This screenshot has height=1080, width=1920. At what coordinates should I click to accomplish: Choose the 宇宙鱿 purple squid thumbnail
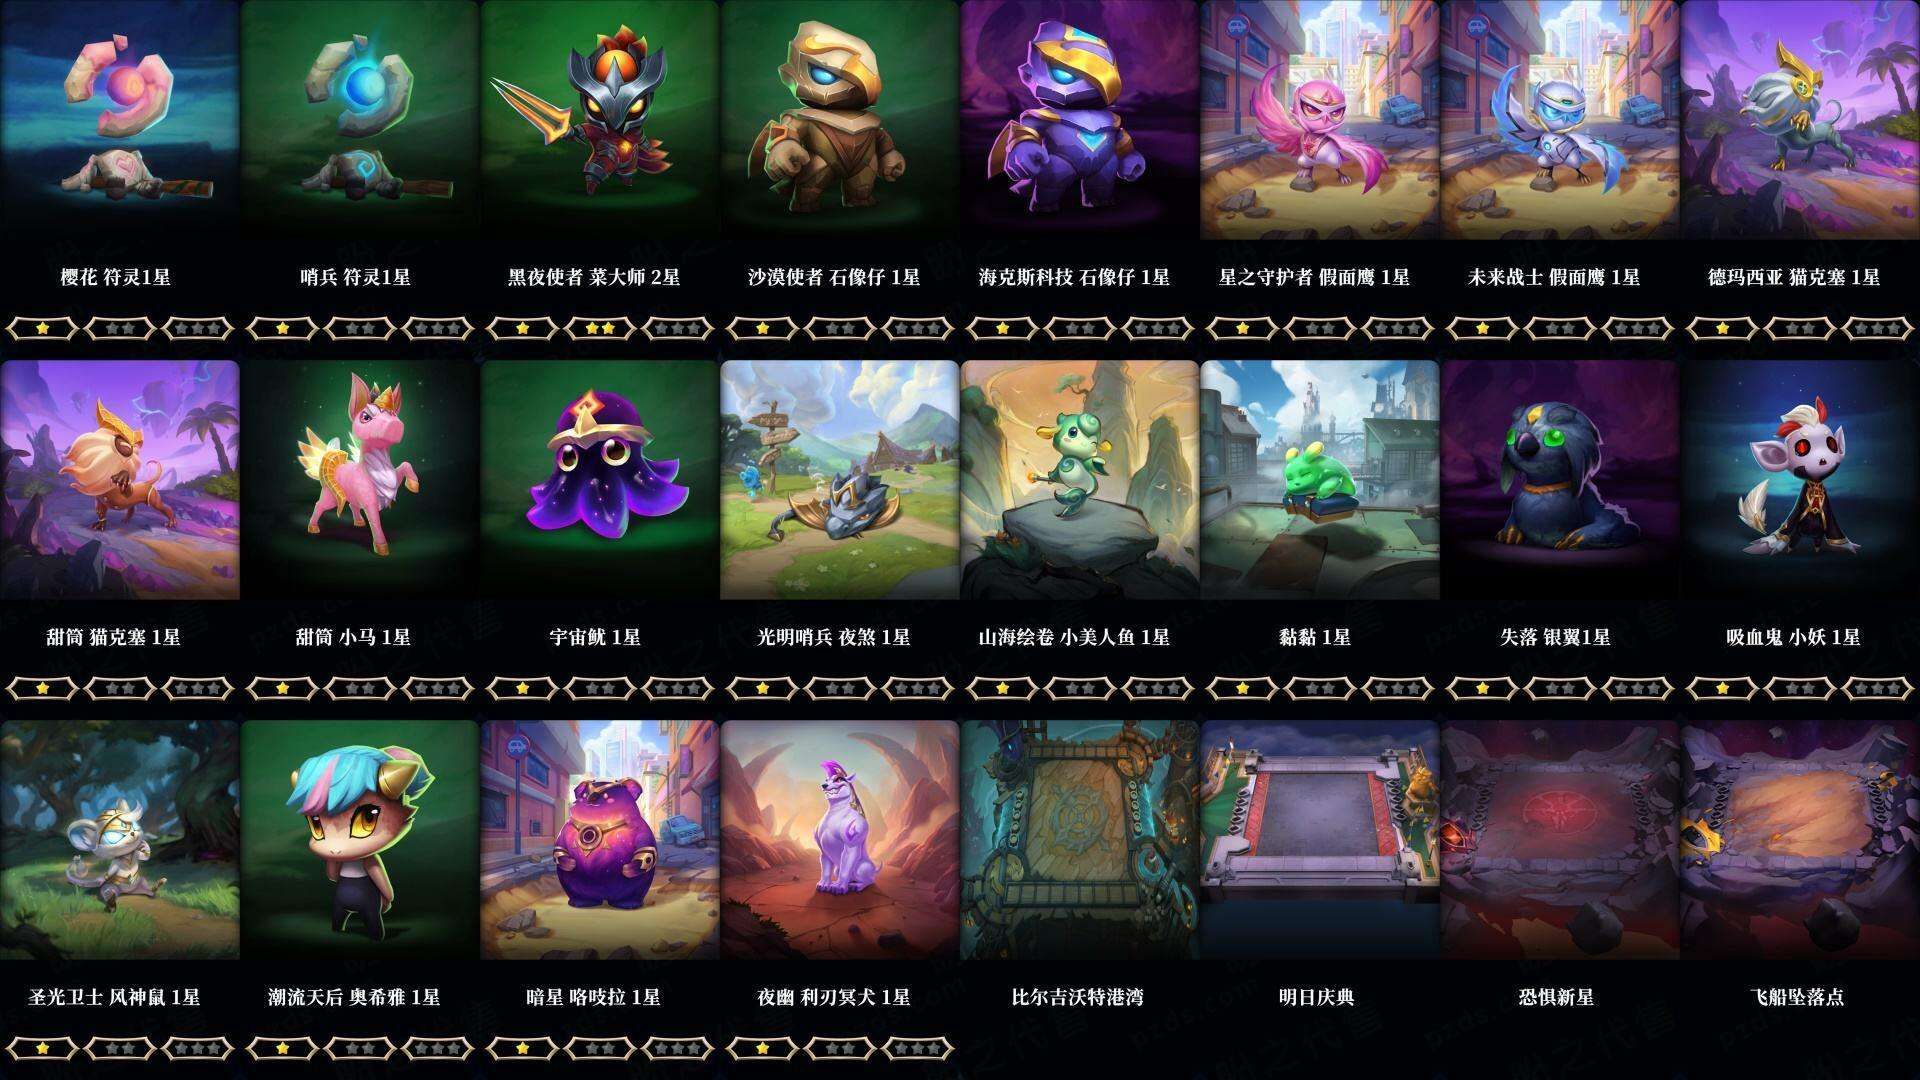click(x=599, y=480)
